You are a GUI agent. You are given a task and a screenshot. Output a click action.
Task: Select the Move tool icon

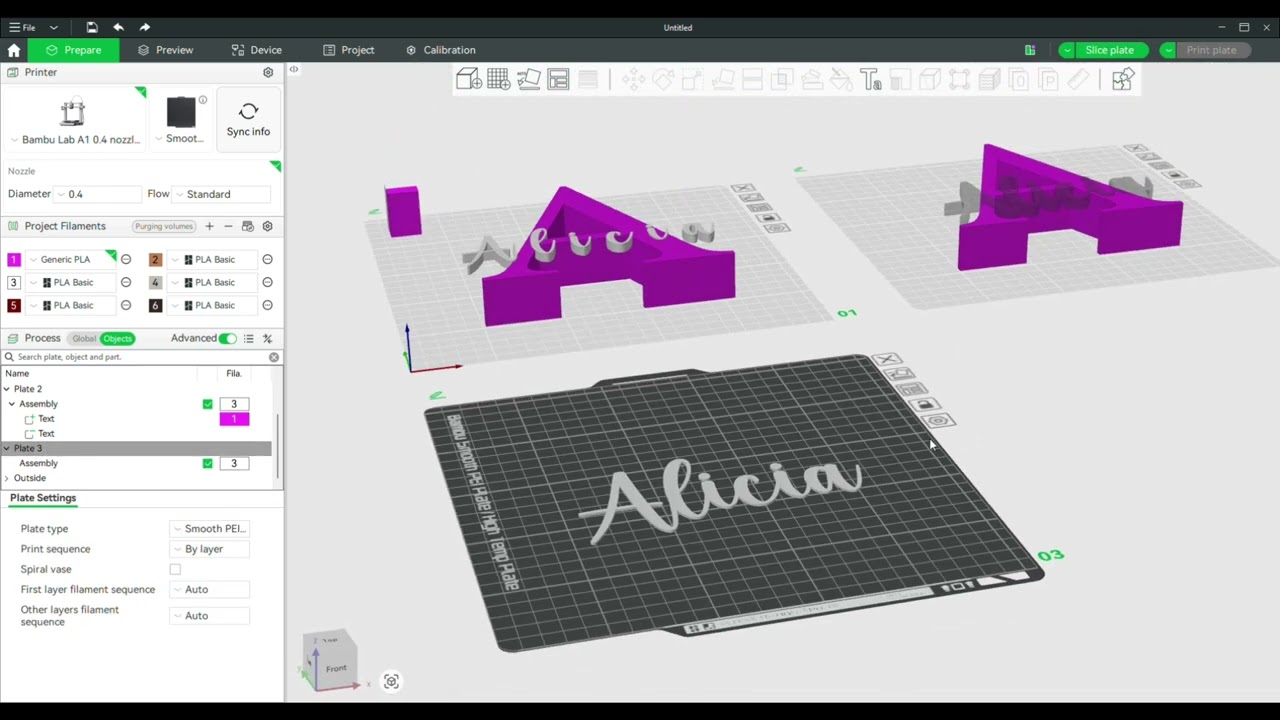[633, 80]
